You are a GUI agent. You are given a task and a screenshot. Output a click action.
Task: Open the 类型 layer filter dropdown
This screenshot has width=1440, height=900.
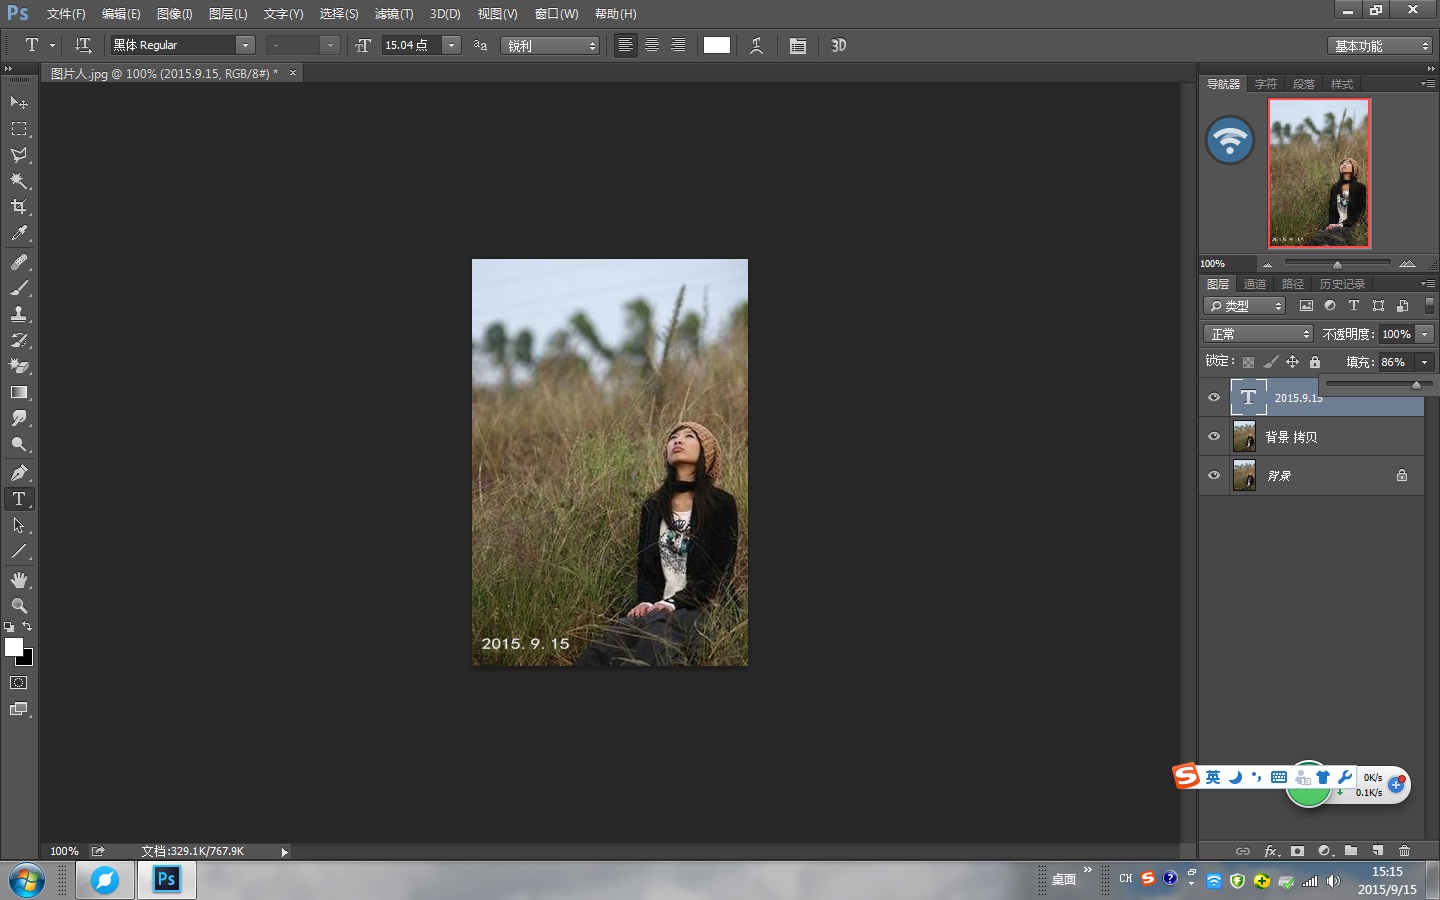tap(1245, 306)
